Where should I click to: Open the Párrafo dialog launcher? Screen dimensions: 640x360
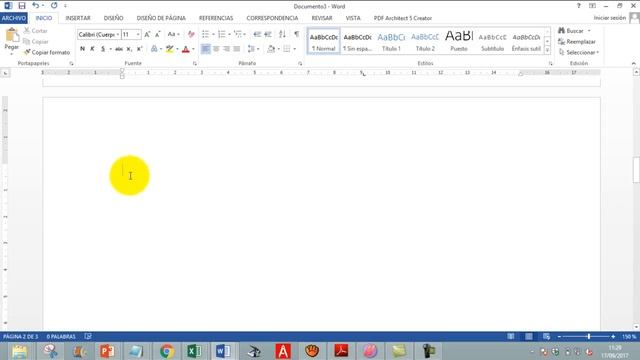click(300, 64)
